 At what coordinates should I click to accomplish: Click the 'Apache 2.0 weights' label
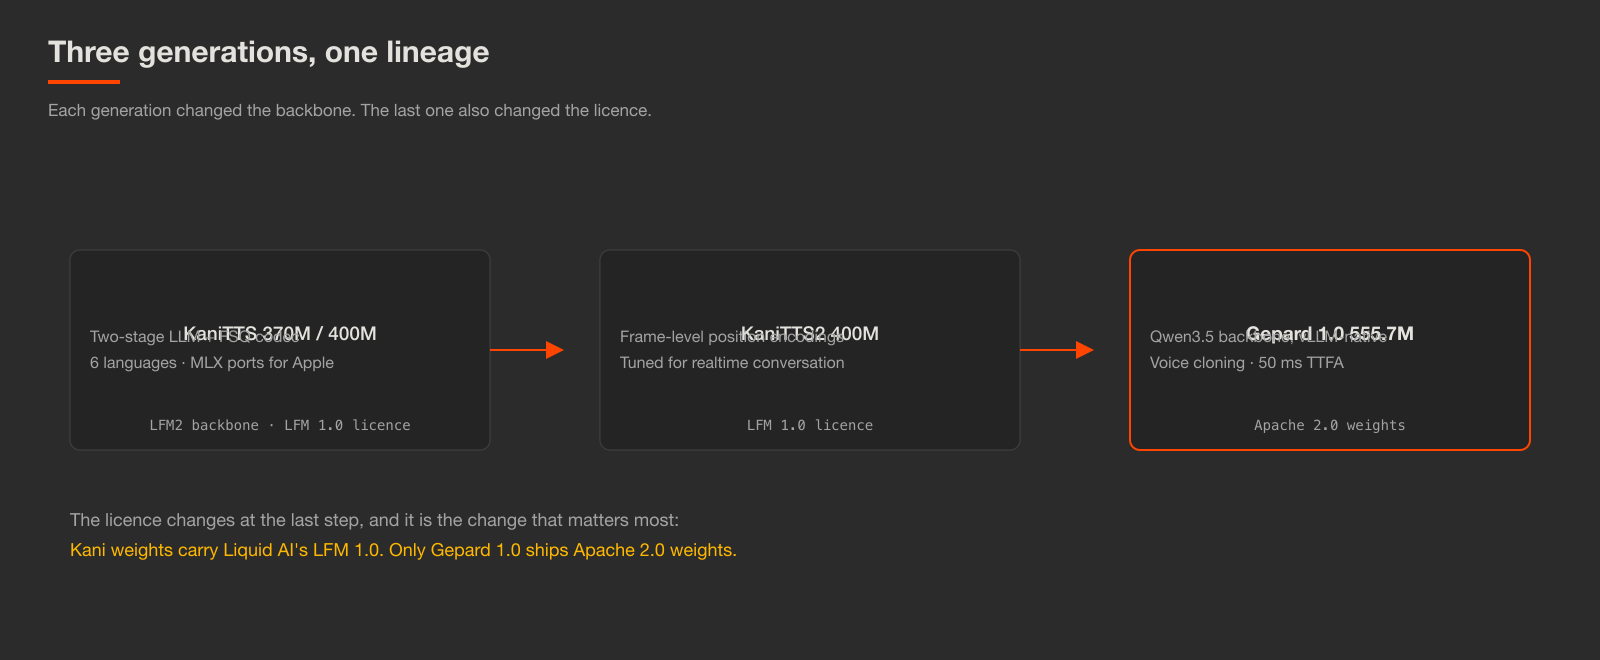coord(1330,425)
